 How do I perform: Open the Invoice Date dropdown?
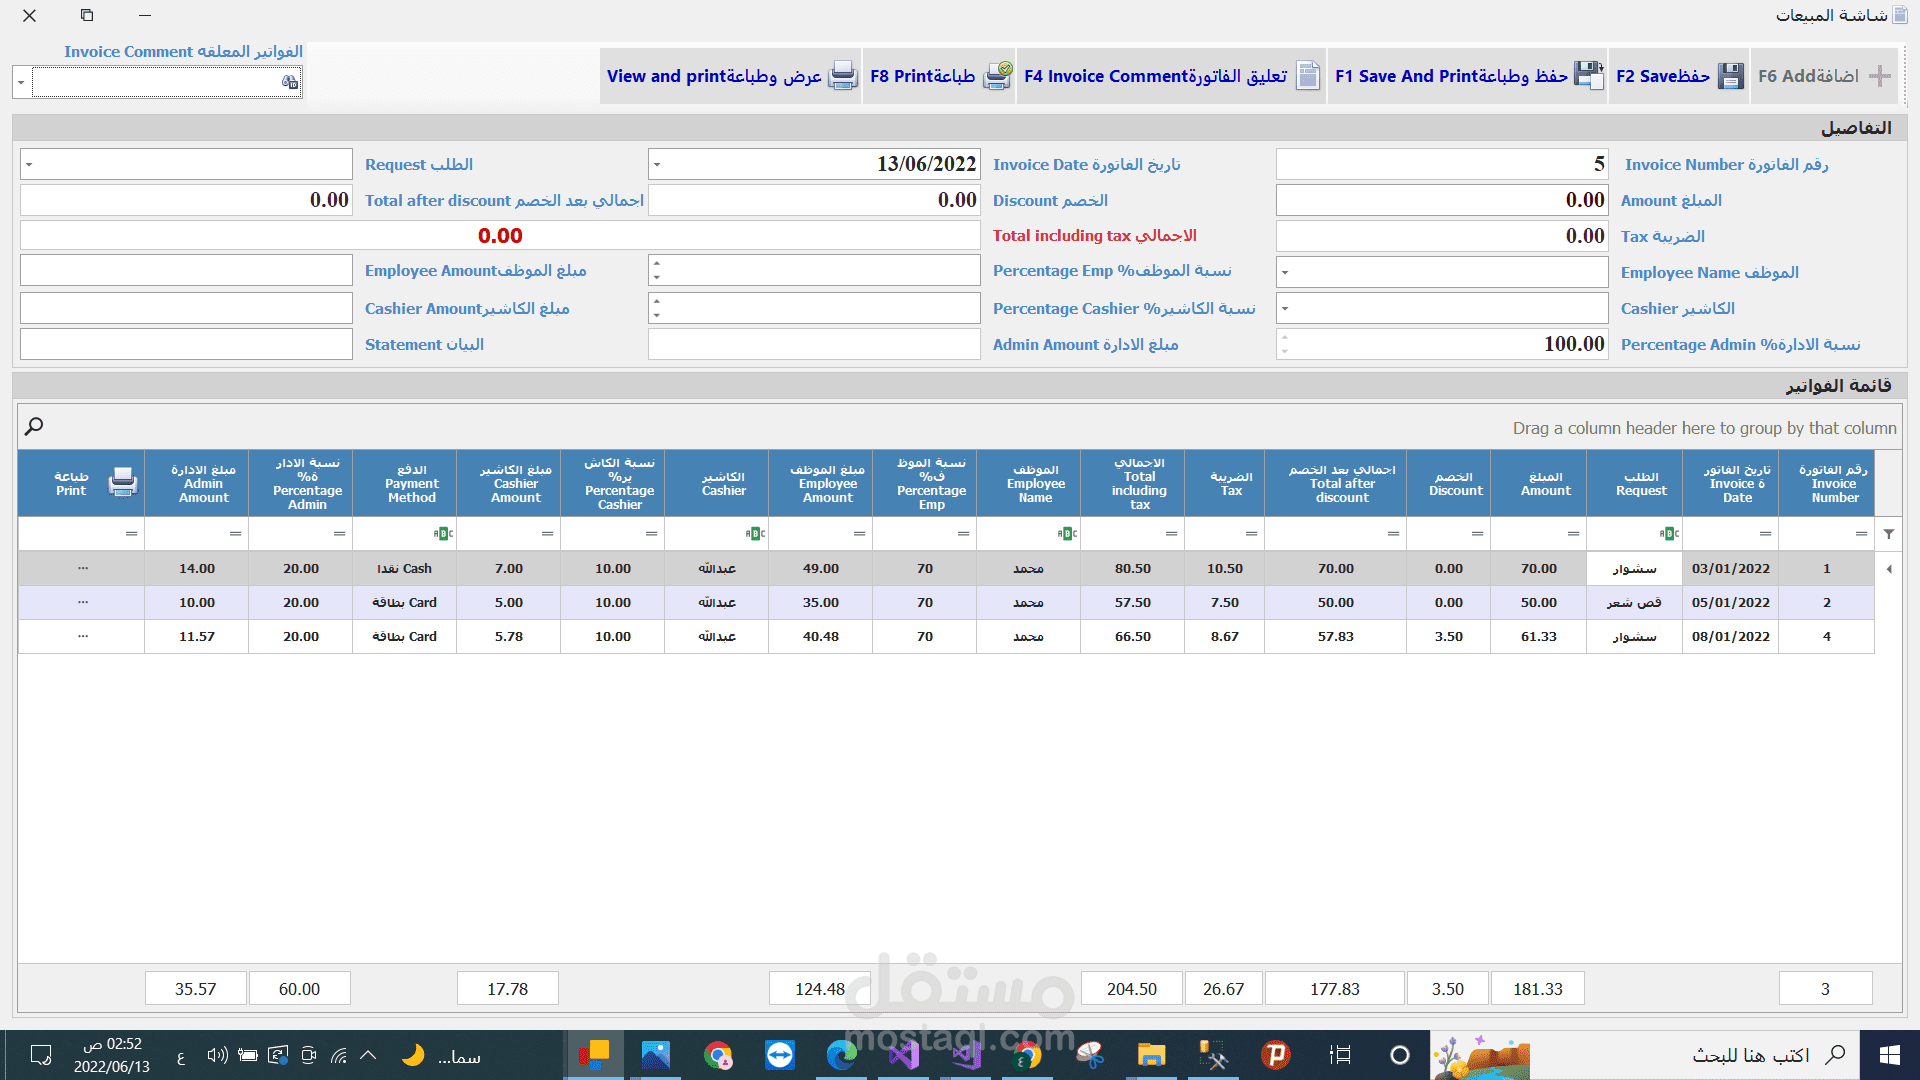(x=657, y=165)
